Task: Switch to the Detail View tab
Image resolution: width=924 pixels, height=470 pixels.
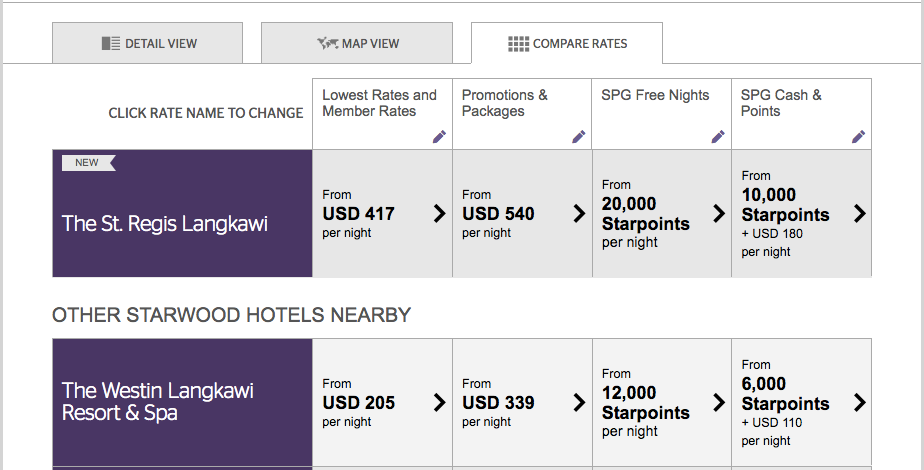Action: (x=148, y=44)
